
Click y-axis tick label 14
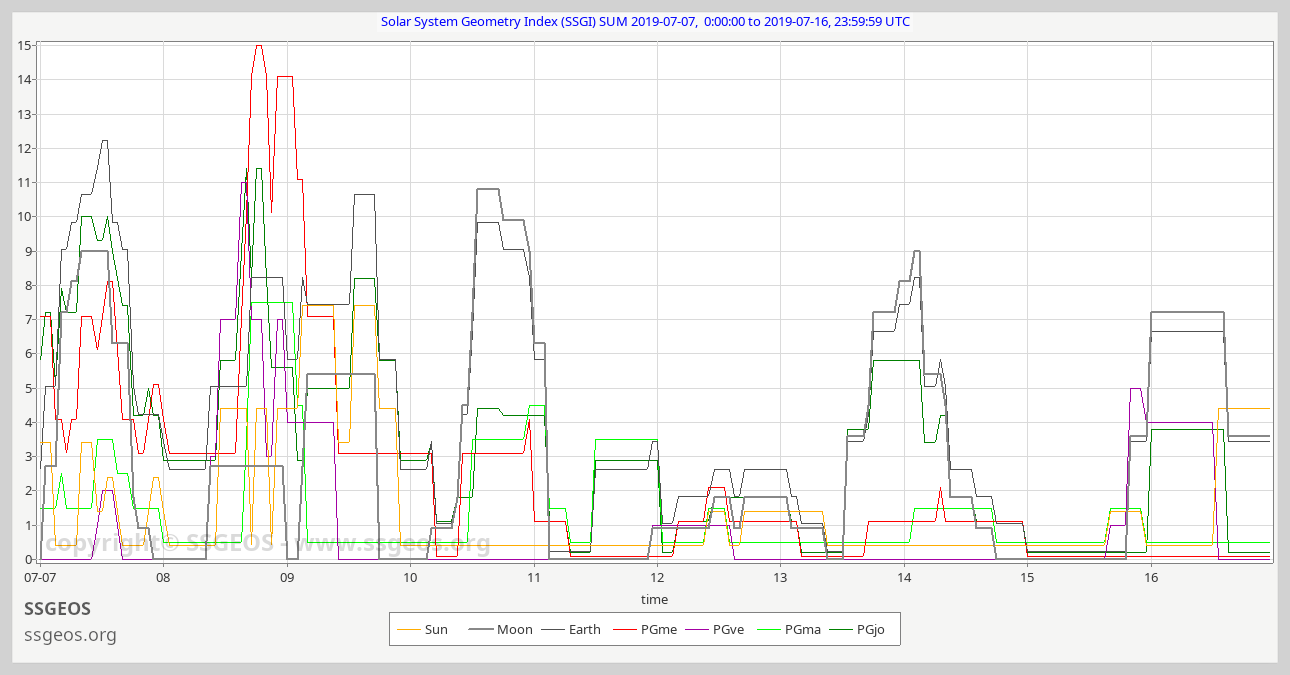point(24,80)
